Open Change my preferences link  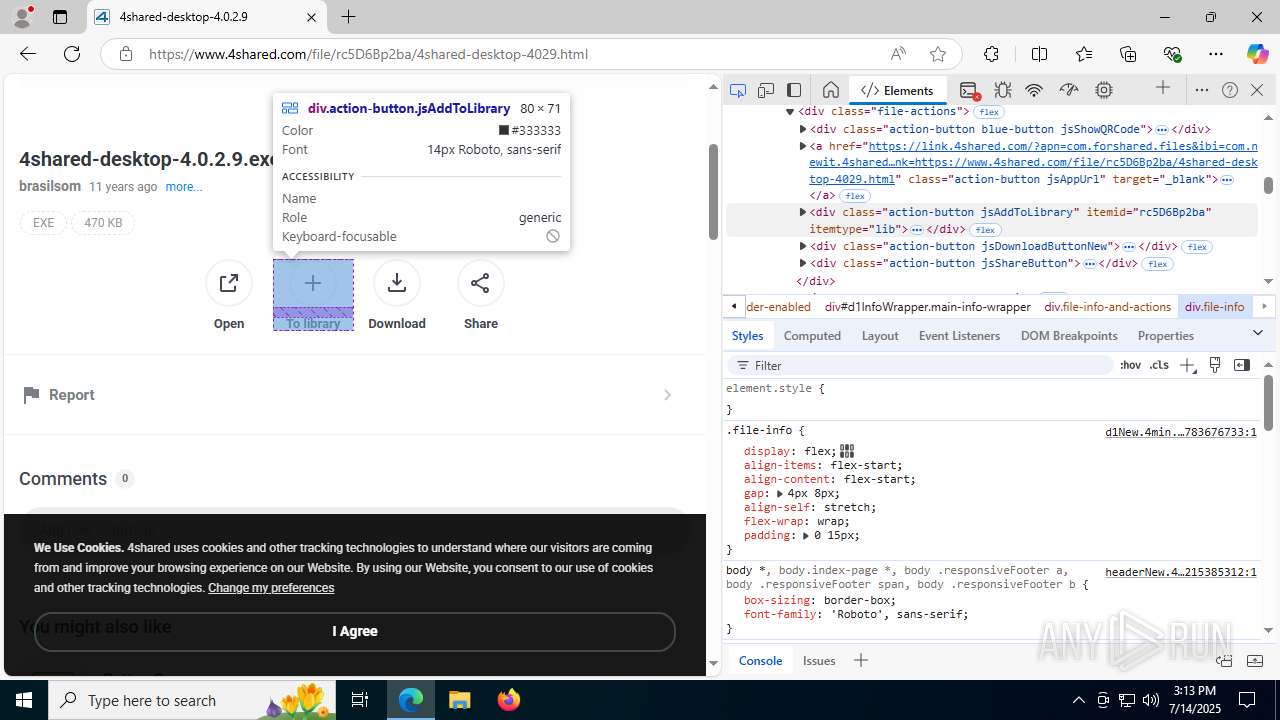tap(271, 588)
